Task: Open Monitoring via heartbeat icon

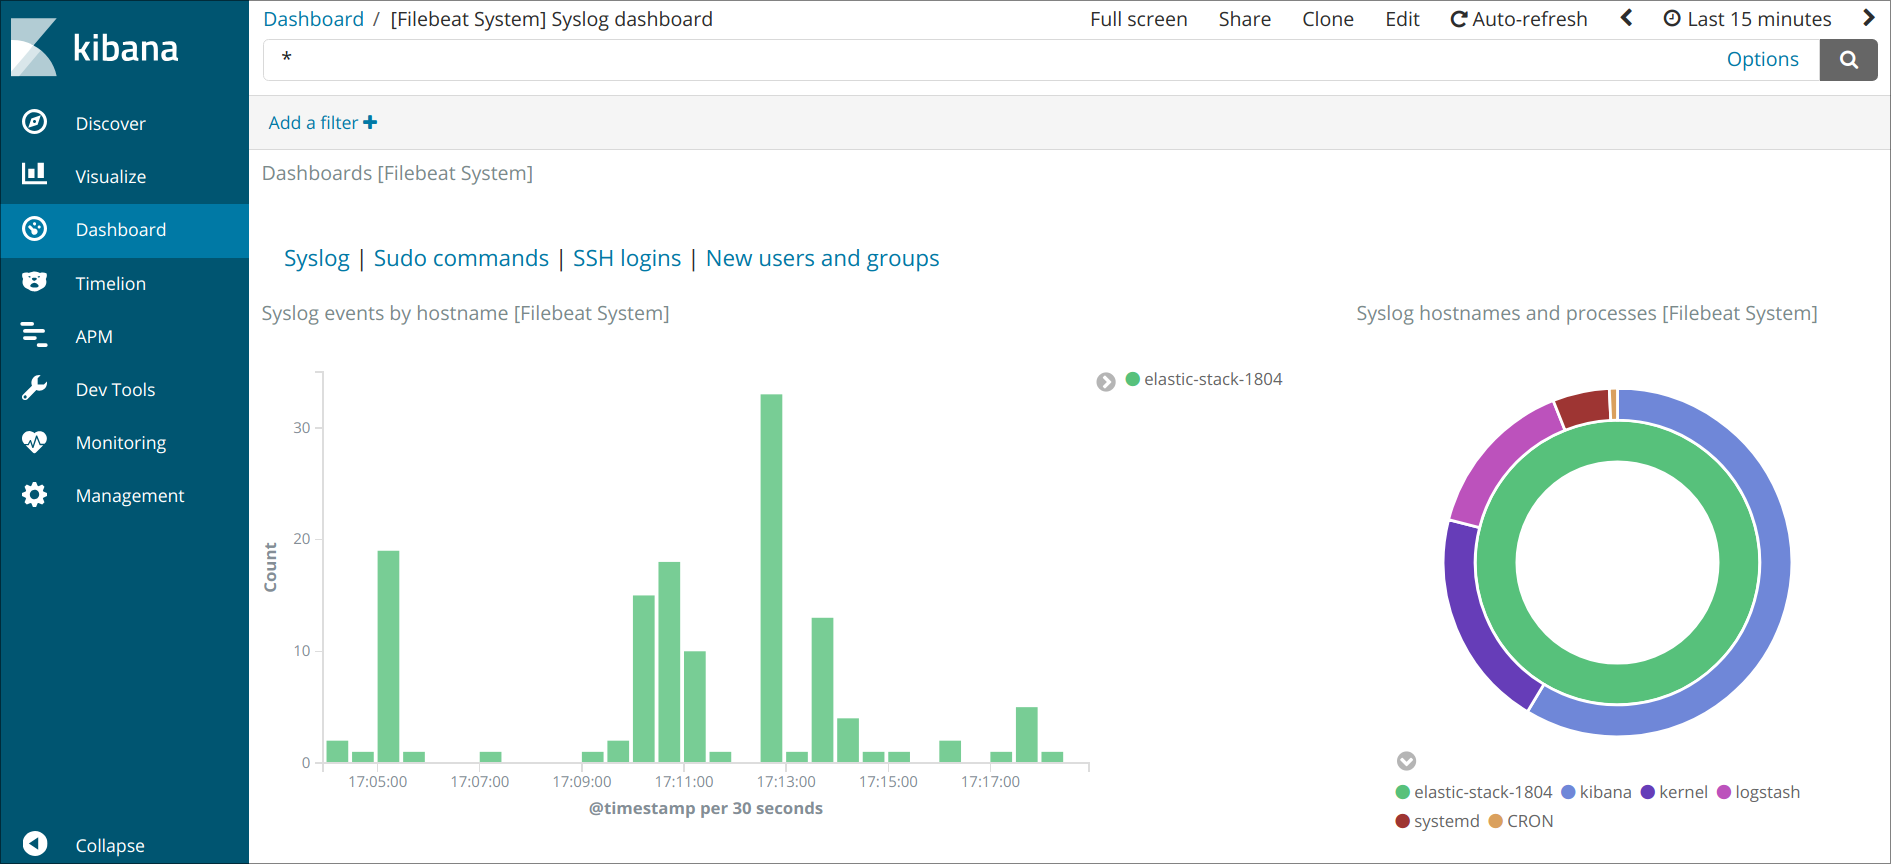Action: coord(34,441)
